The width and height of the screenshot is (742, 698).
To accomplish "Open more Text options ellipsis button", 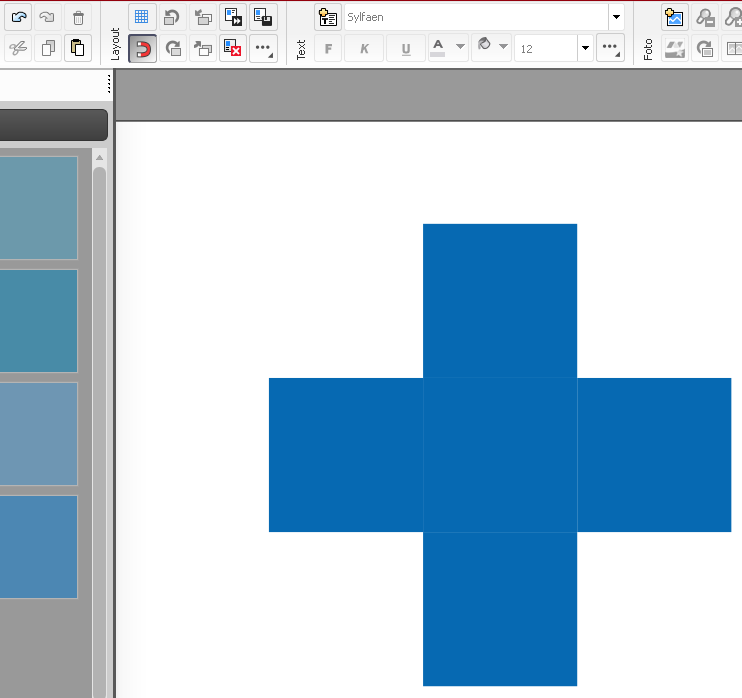I will (610, 48).
